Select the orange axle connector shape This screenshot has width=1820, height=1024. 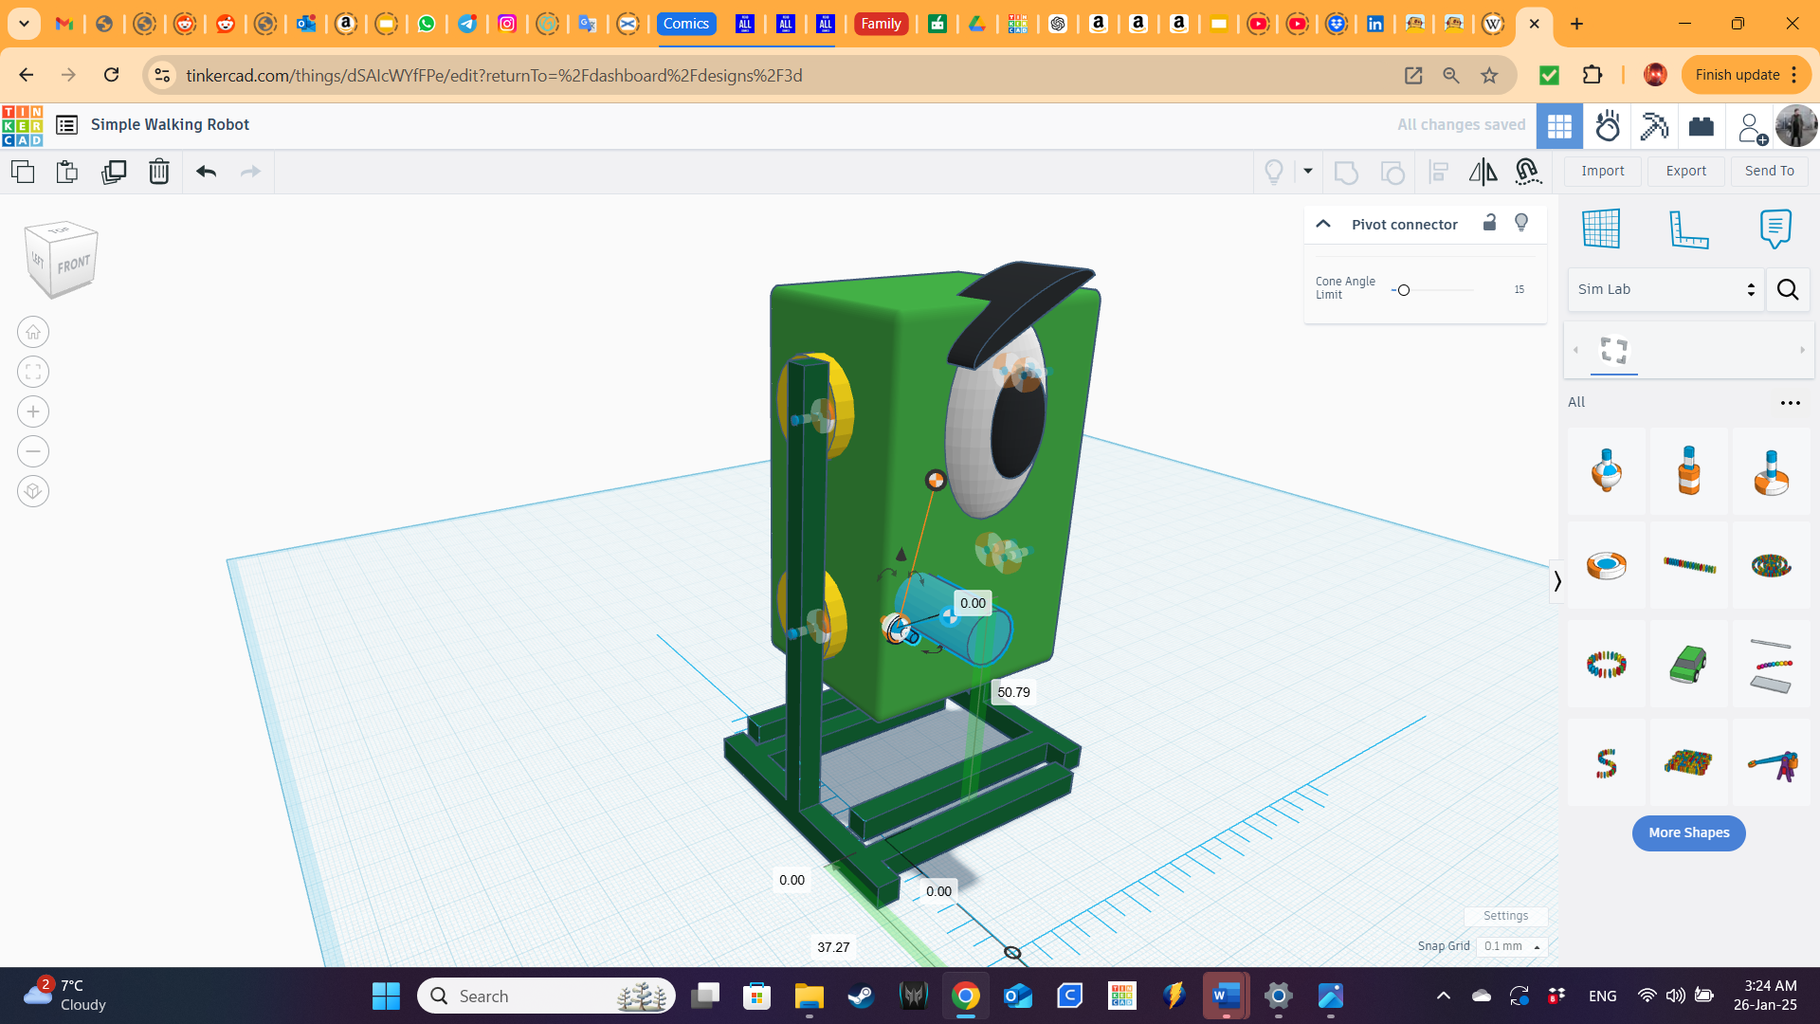(x=1688, y=471)
